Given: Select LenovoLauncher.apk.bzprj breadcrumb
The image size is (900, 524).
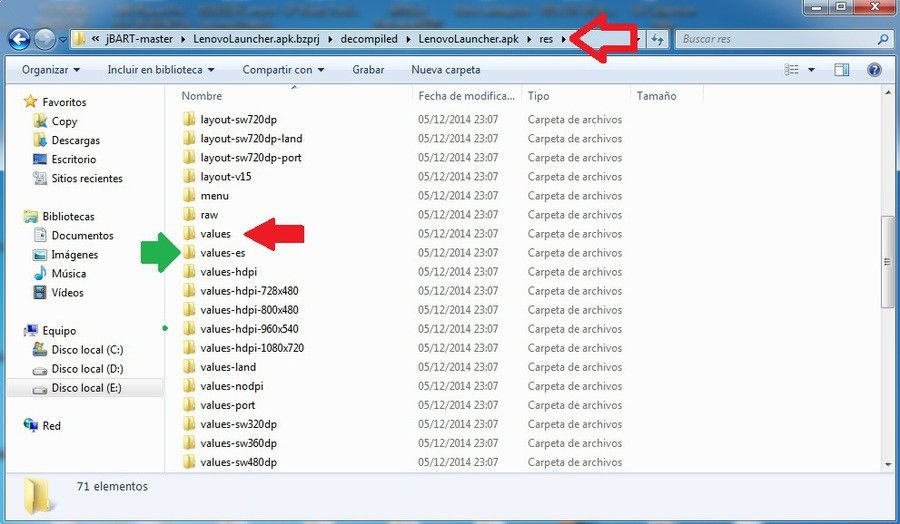Looking at the screenshot, I should pos(256,39).
